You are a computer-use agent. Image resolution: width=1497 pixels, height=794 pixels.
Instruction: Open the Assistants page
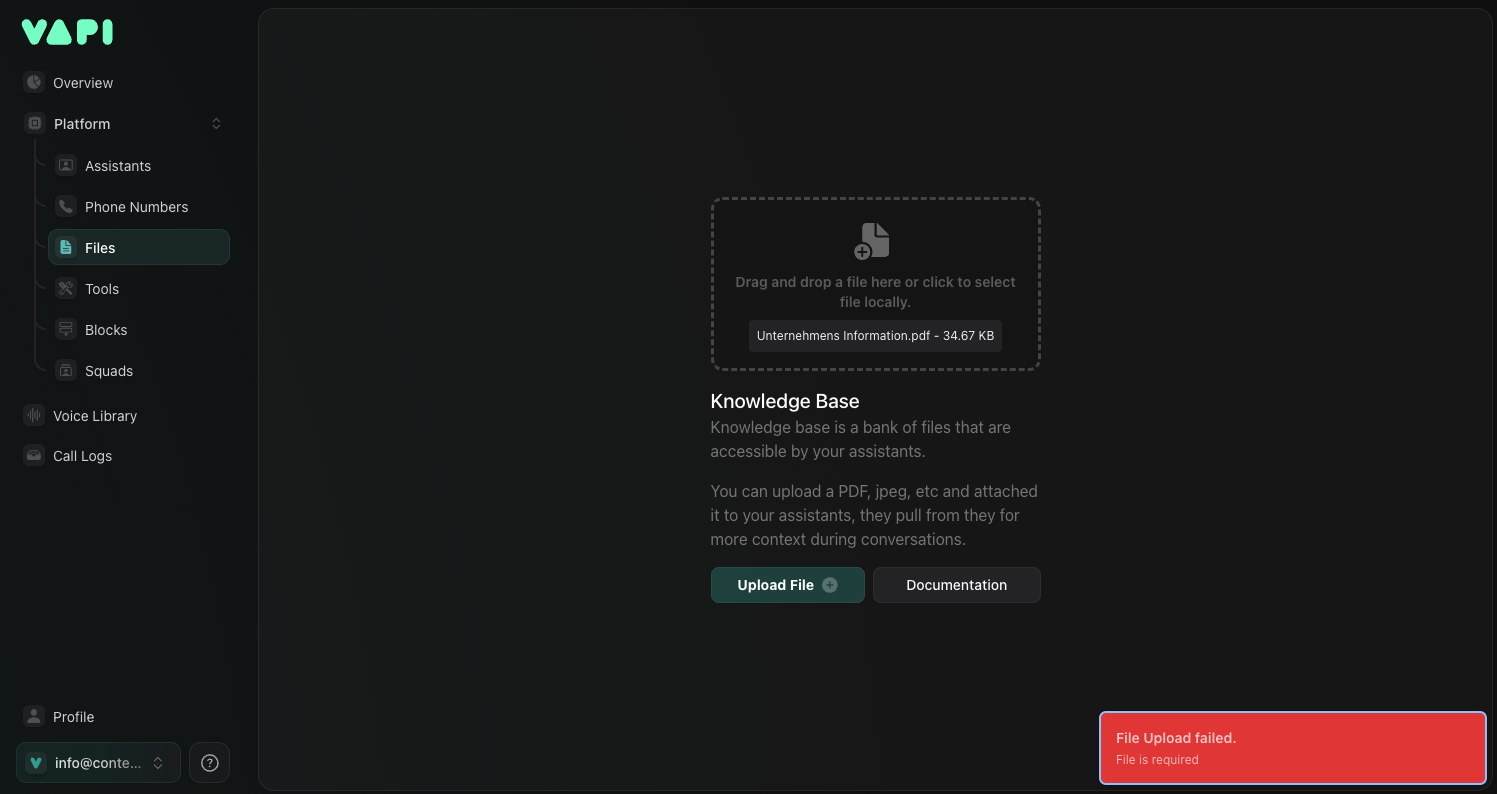118,166
